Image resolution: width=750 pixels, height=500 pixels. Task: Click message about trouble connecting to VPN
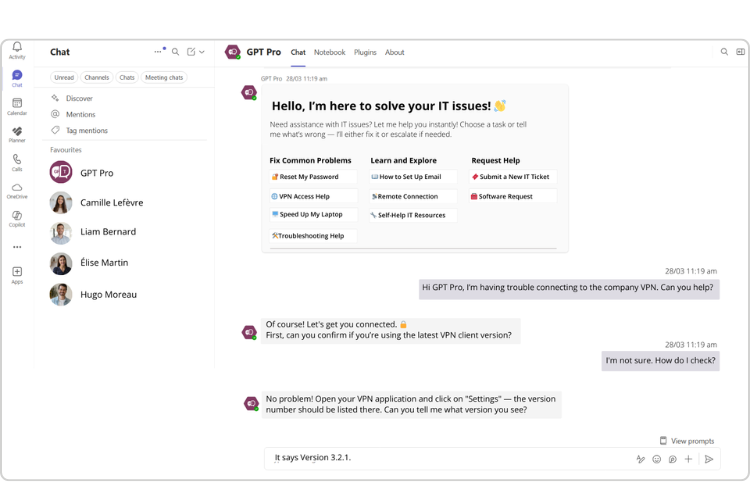[569, 289]
